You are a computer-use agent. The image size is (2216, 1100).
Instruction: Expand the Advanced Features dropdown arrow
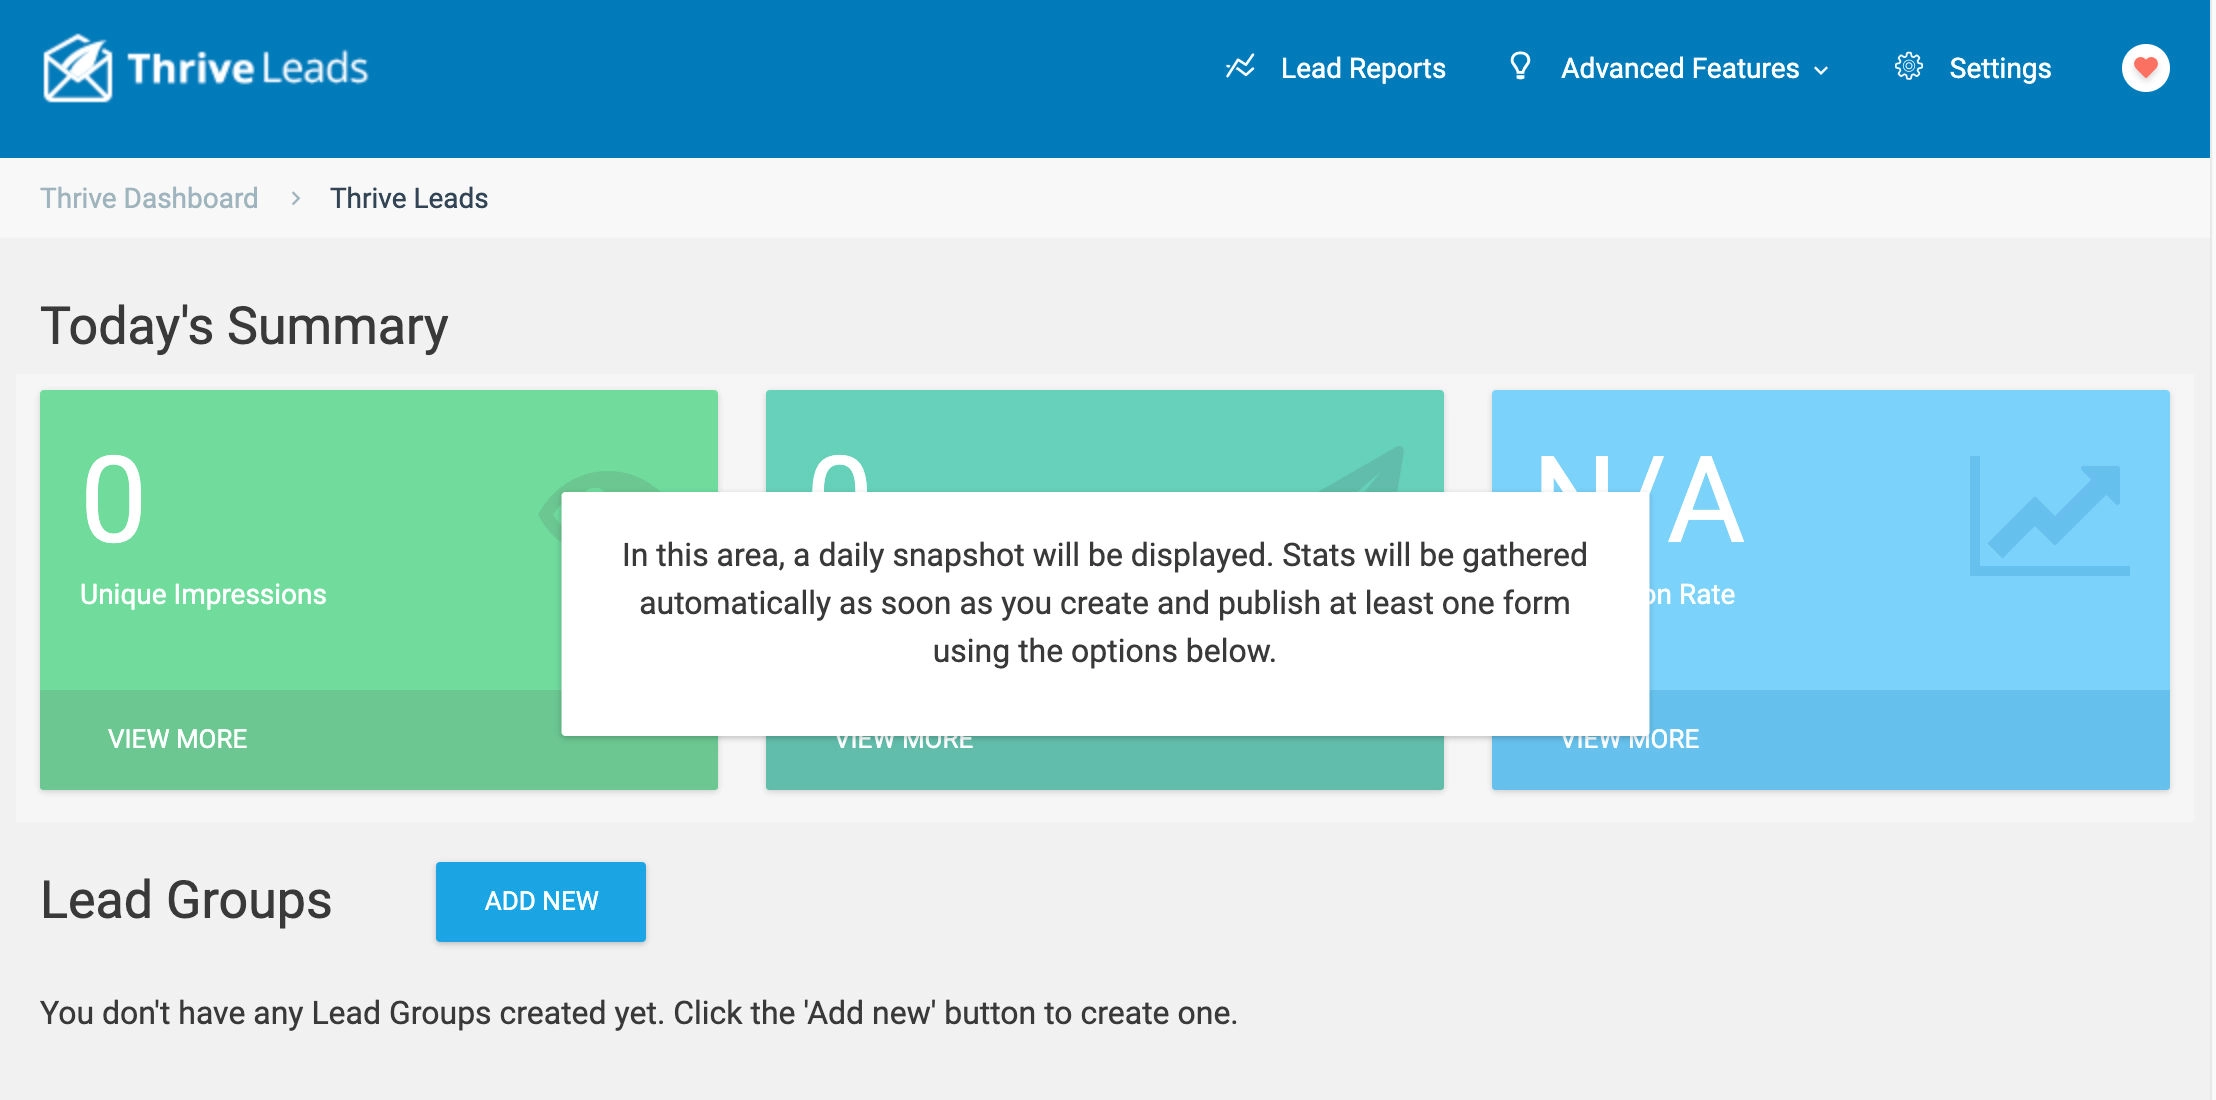(x=1821, y=70)
